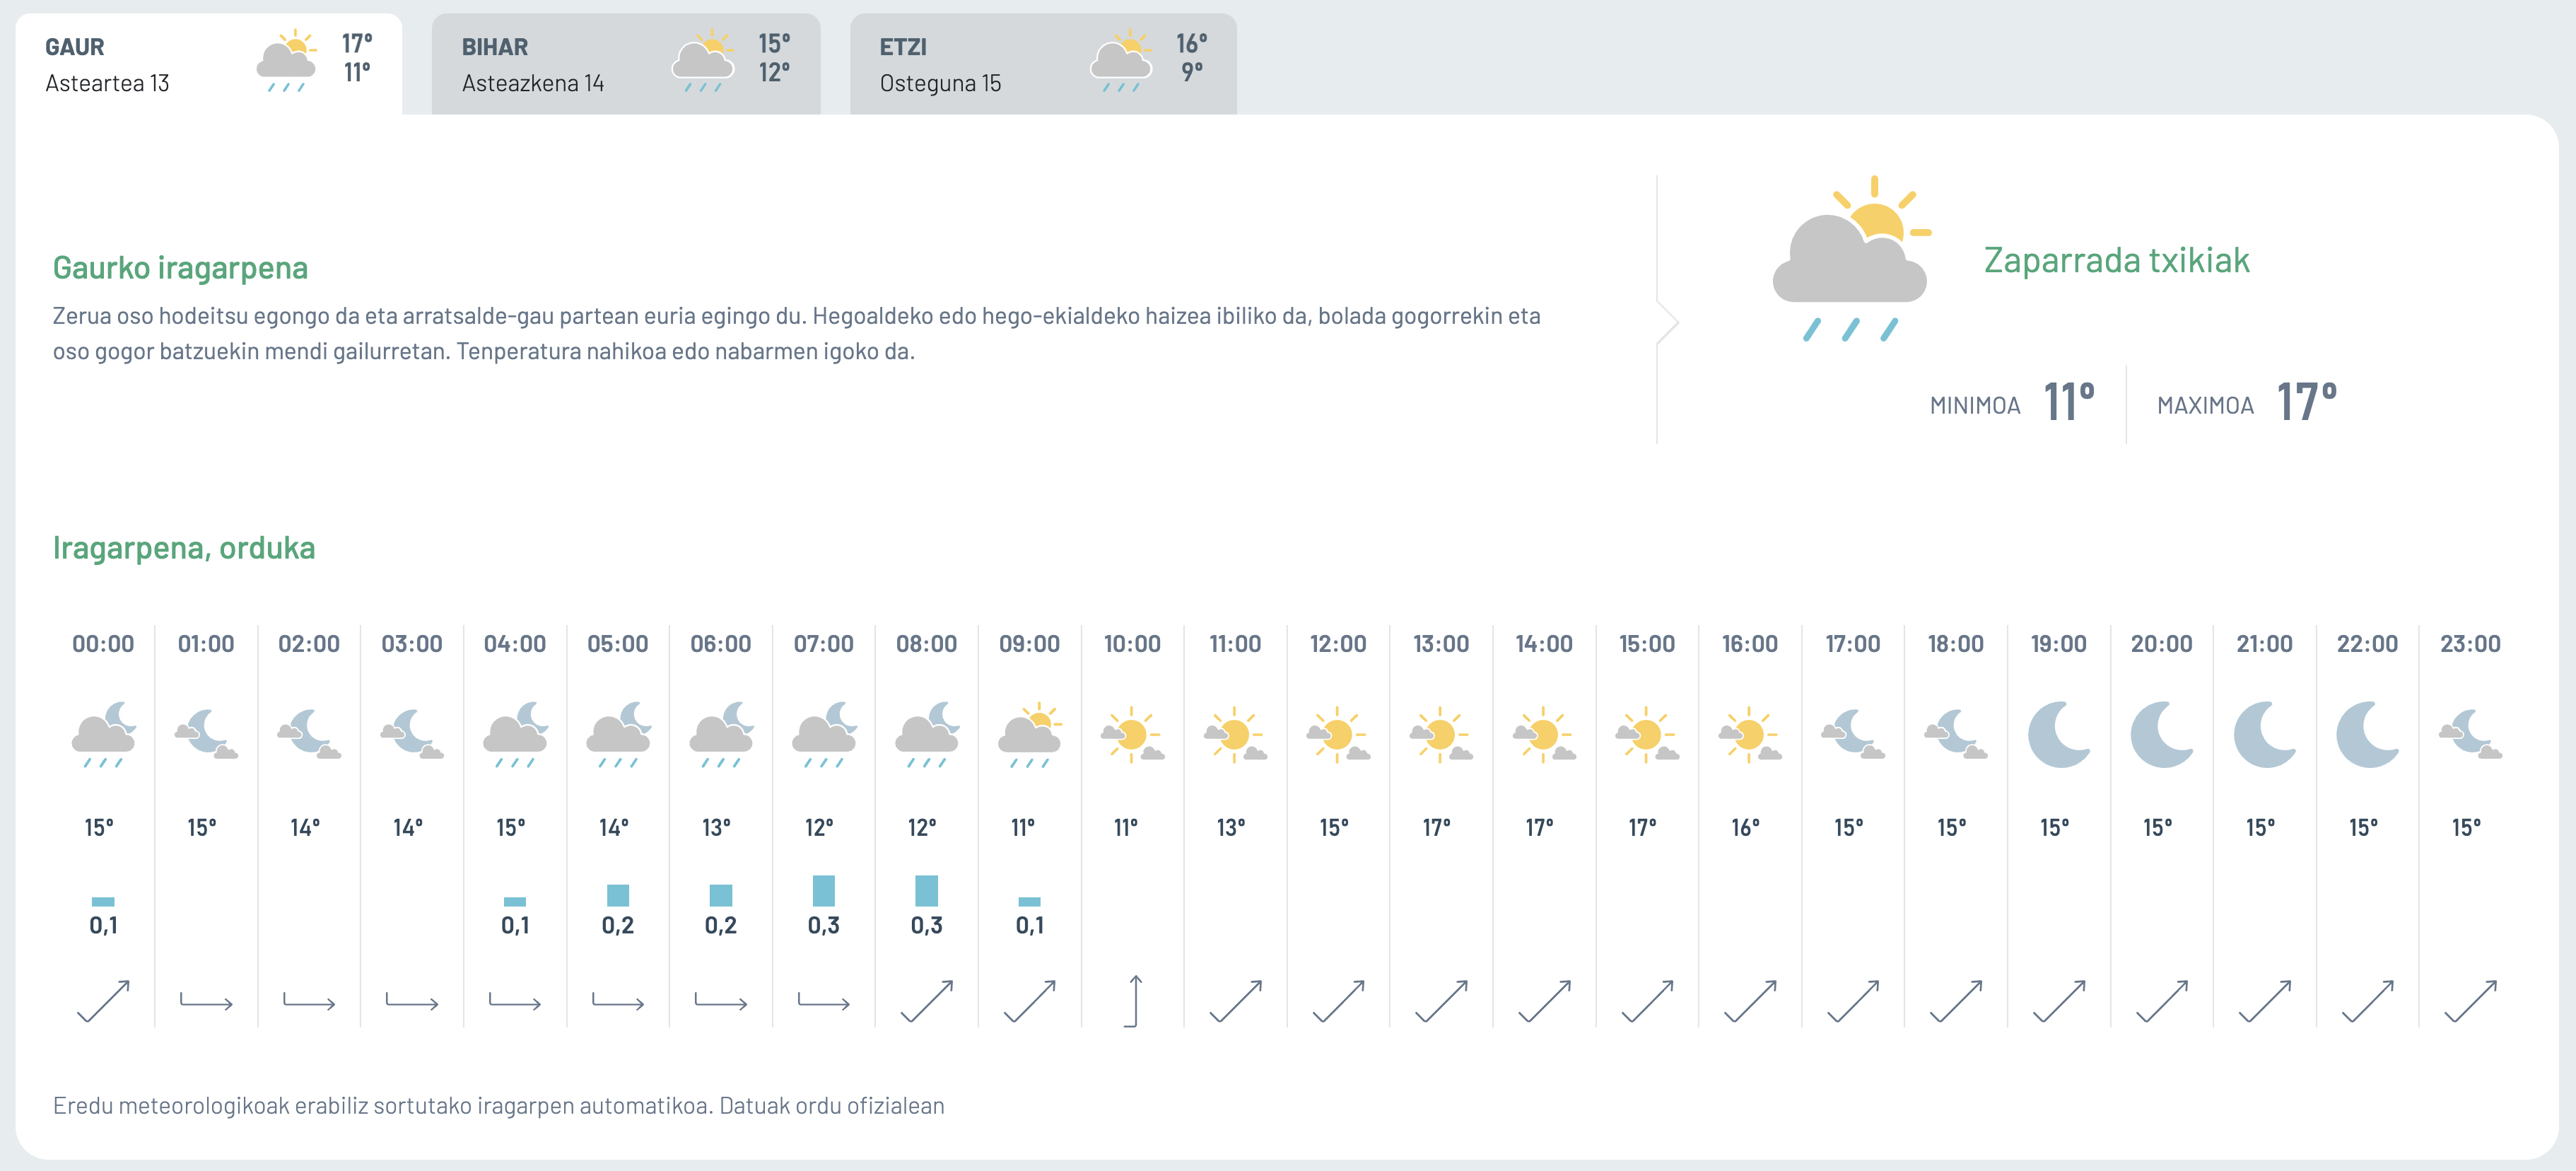Click the northward wind arrow at 10:00
Screen dimensions: 2576x1171
1132,1001
